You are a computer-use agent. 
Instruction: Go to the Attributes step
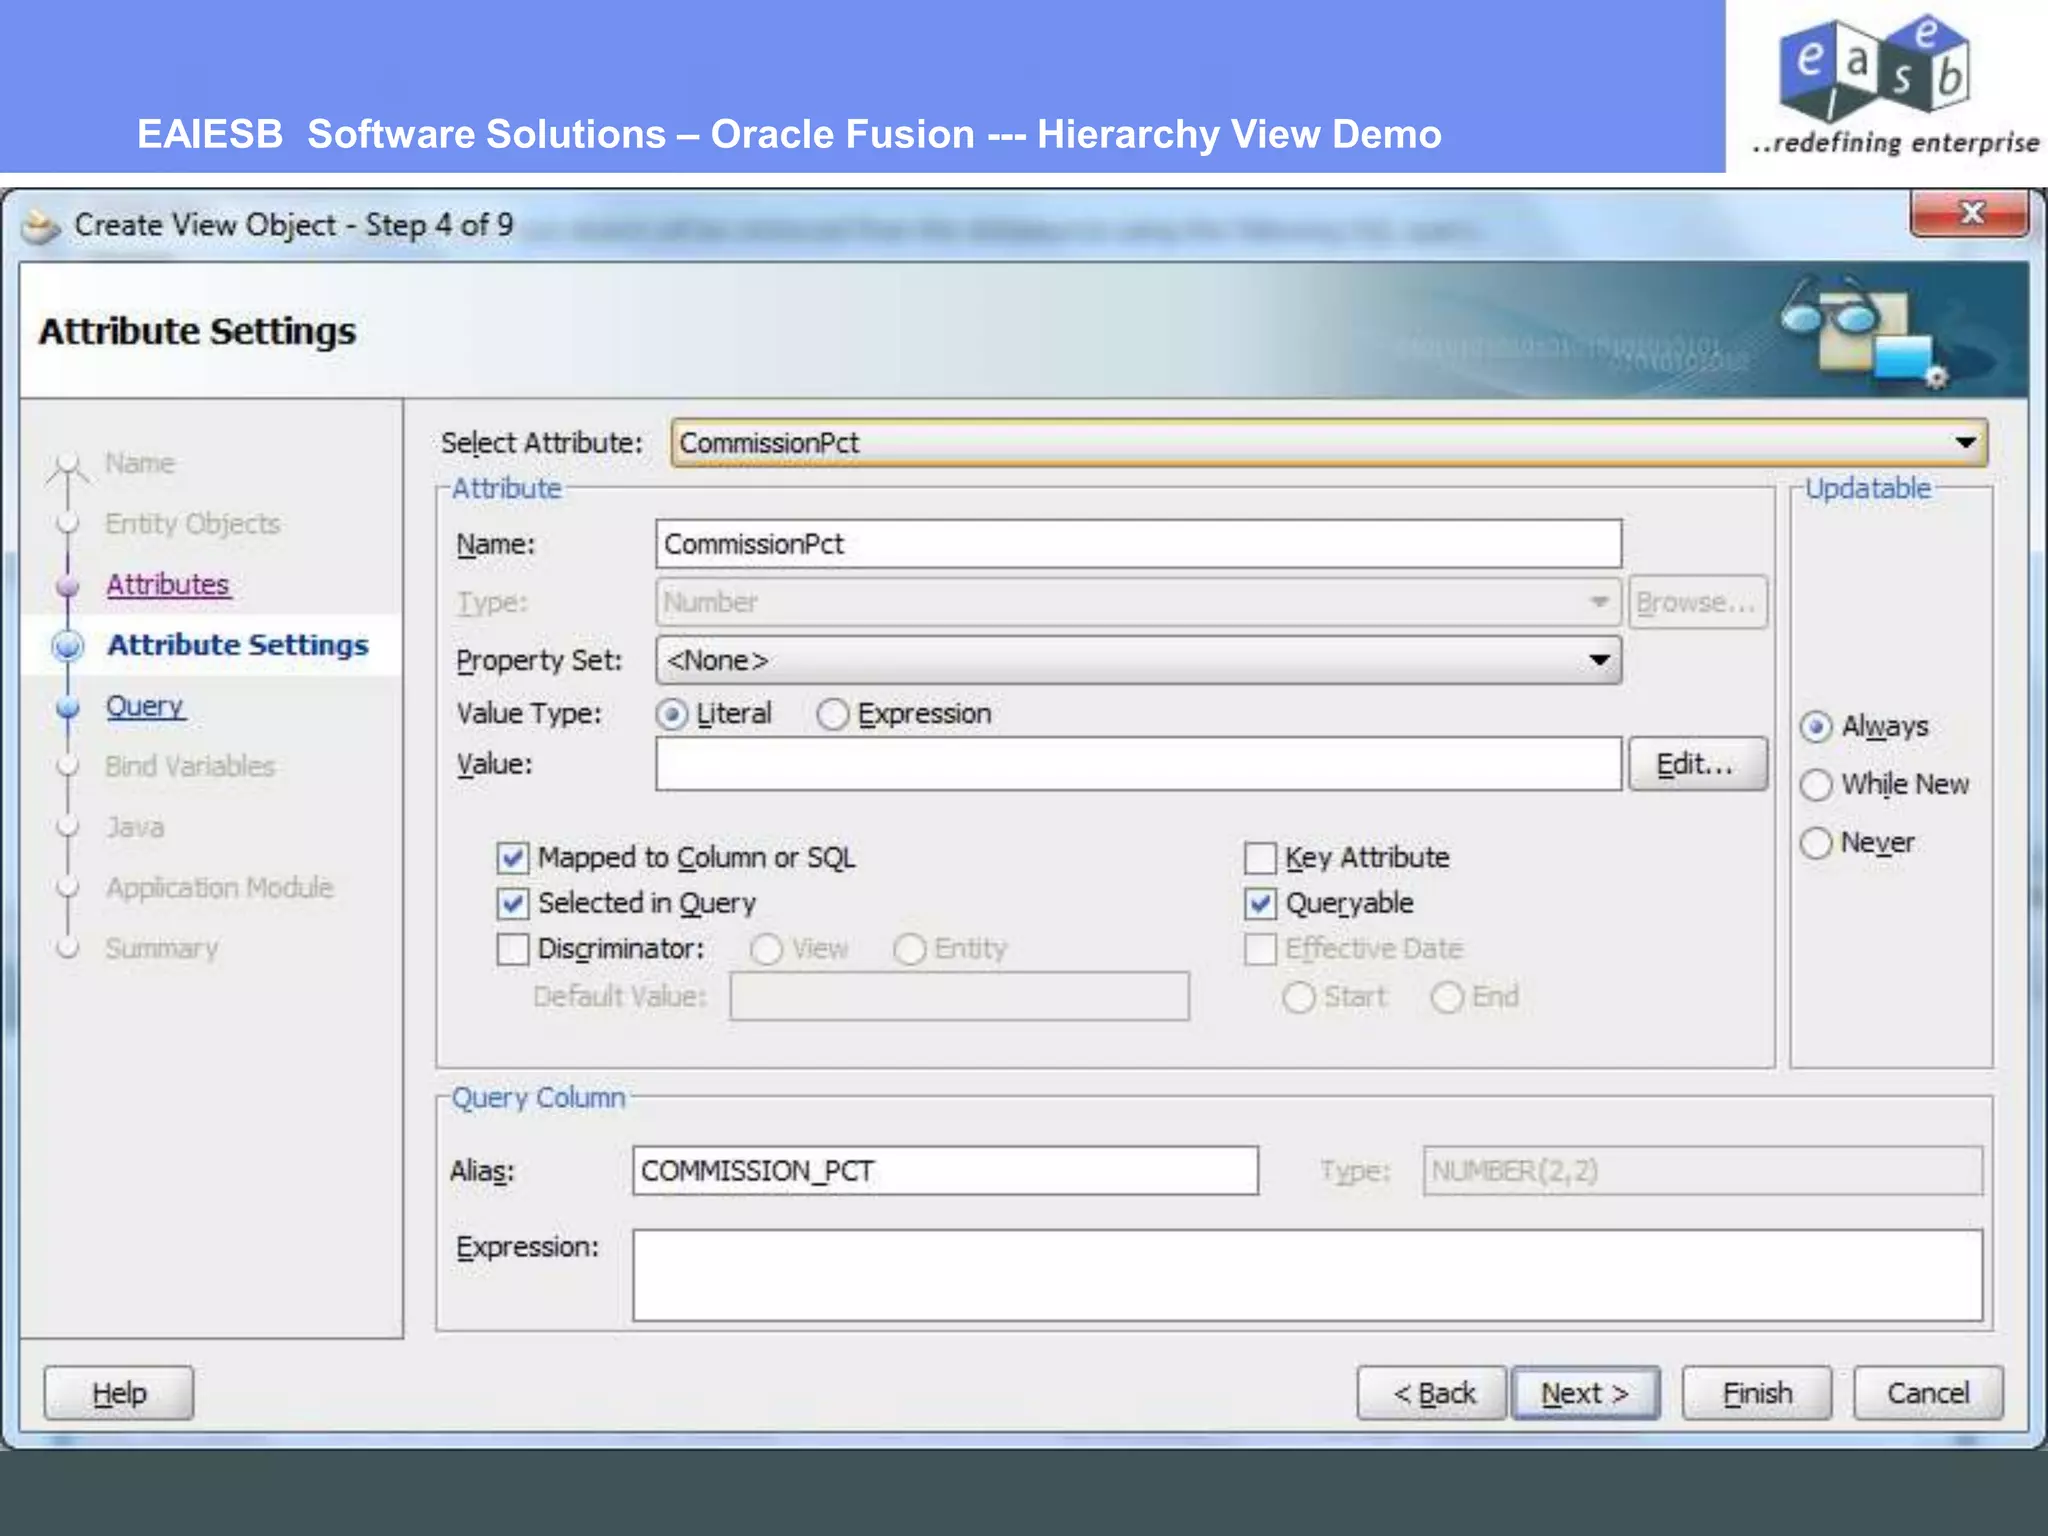[x=168, y=585]
